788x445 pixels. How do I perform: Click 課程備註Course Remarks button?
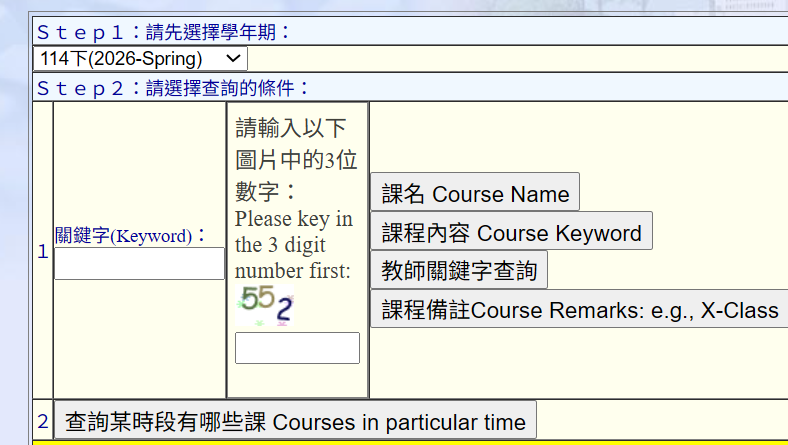point(579,308)
